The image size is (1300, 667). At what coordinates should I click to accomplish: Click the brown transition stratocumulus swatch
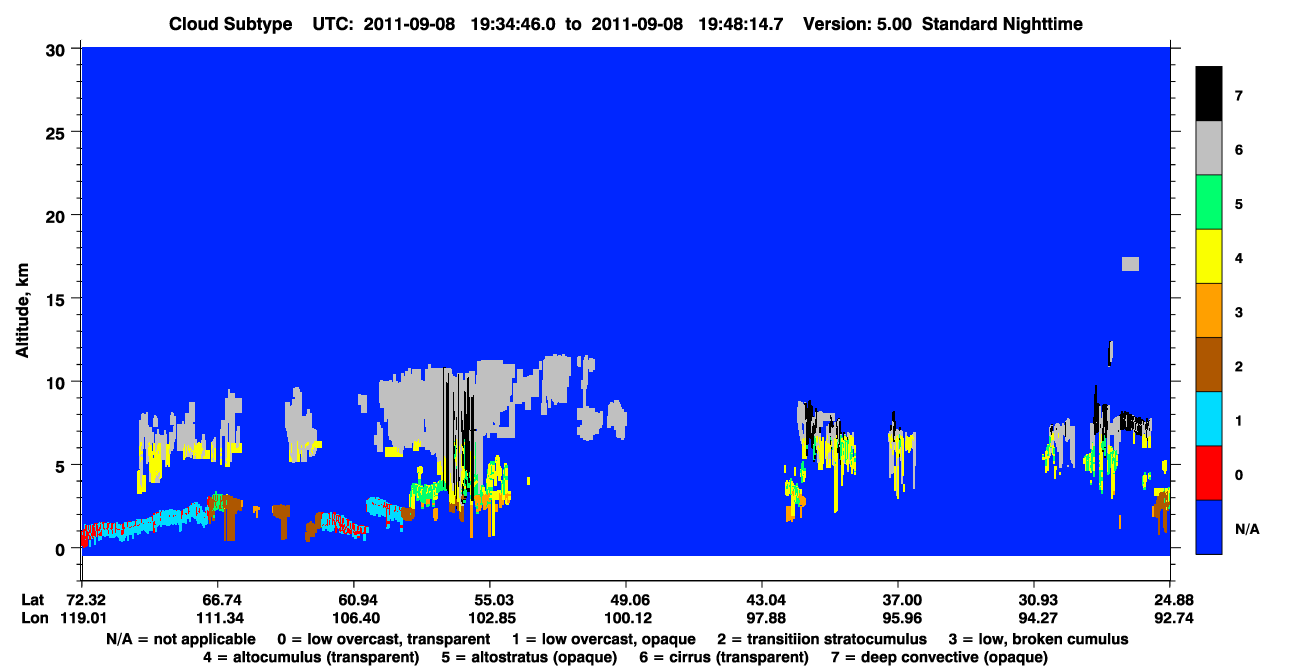1208,365
